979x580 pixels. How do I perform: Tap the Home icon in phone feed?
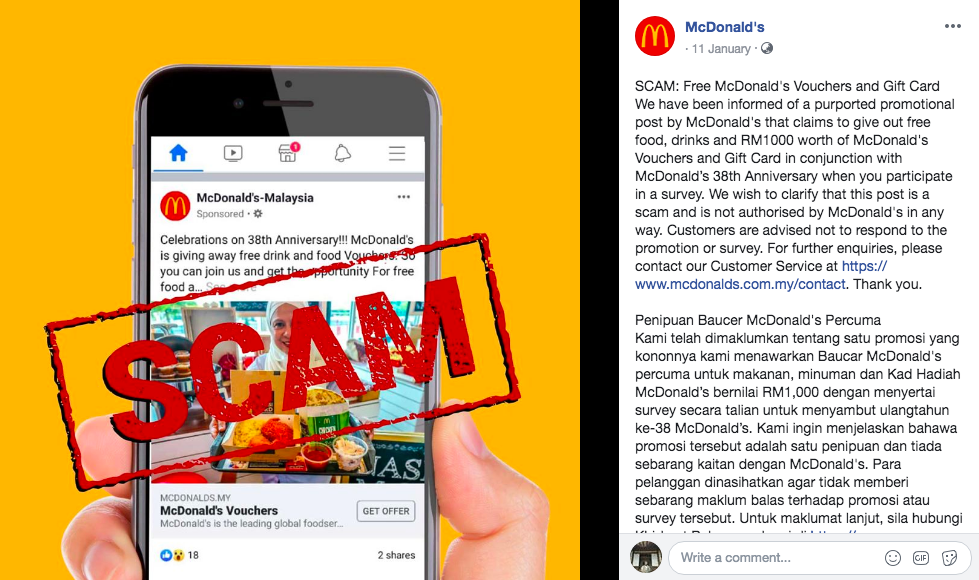pyautogui.click(x=179, y=153)
